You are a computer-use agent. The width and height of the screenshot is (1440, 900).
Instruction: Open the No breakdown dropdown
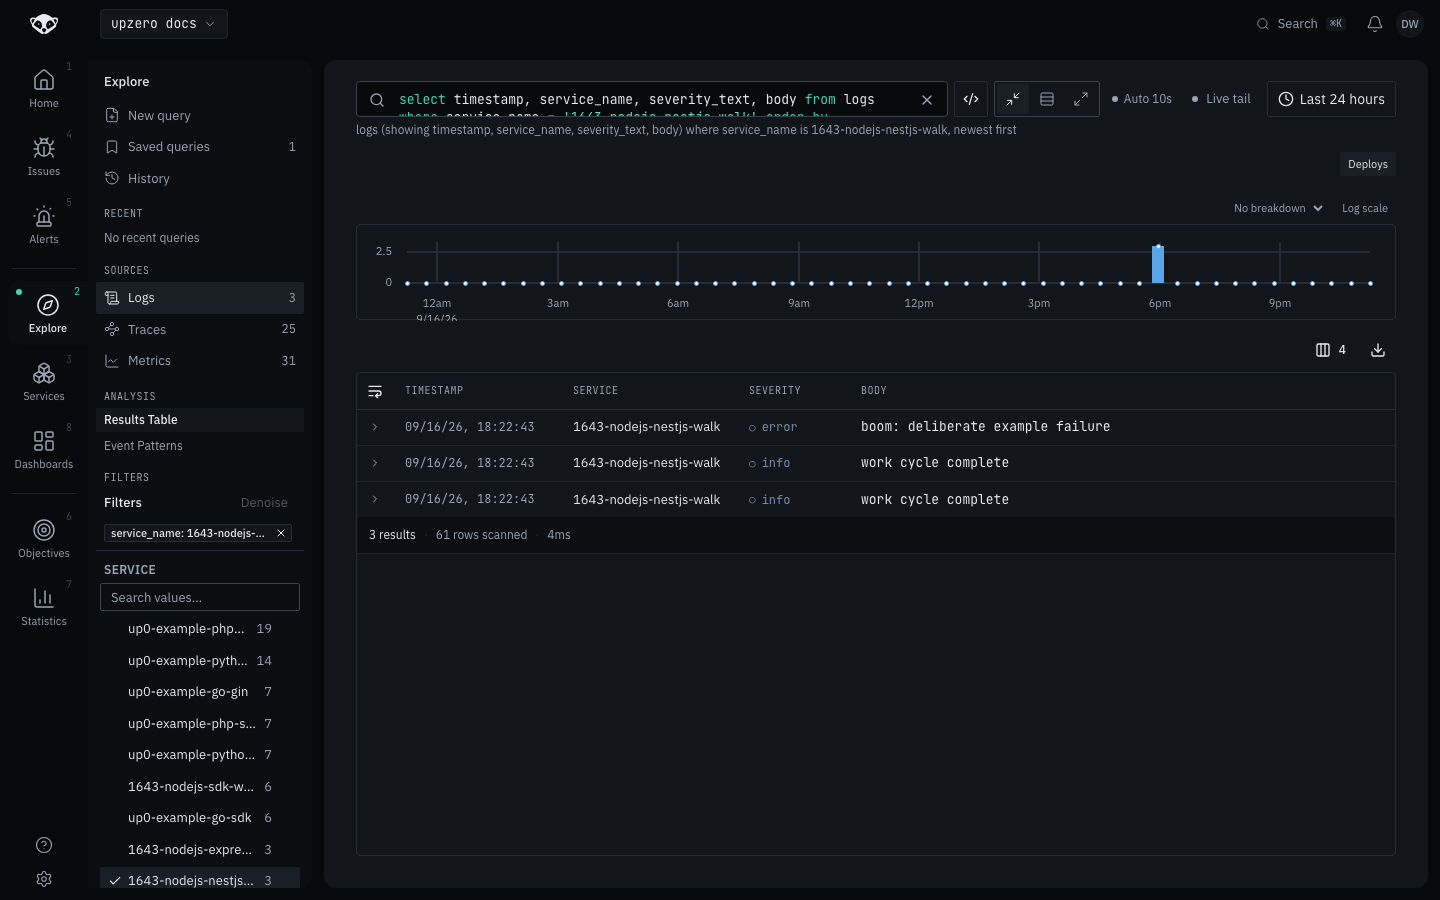click(x=1278, y=208)
